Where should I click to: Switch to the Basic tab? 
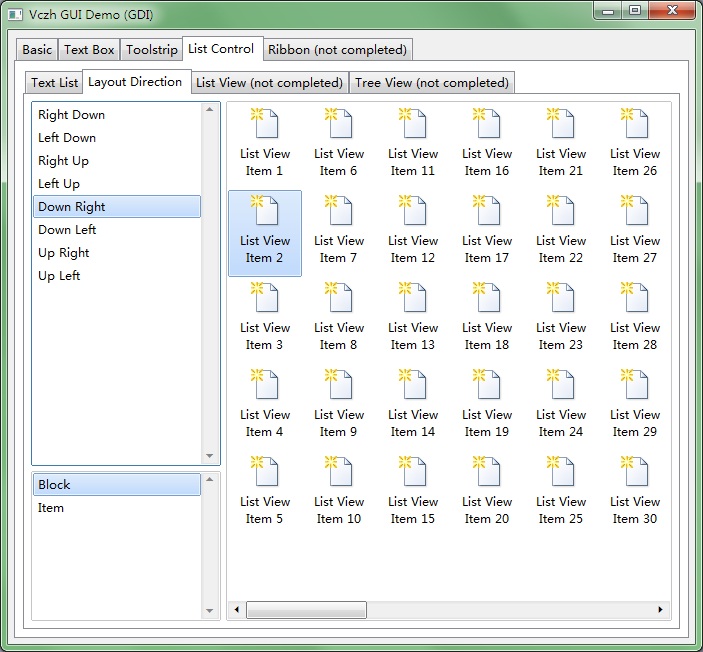tap(37, 49)
